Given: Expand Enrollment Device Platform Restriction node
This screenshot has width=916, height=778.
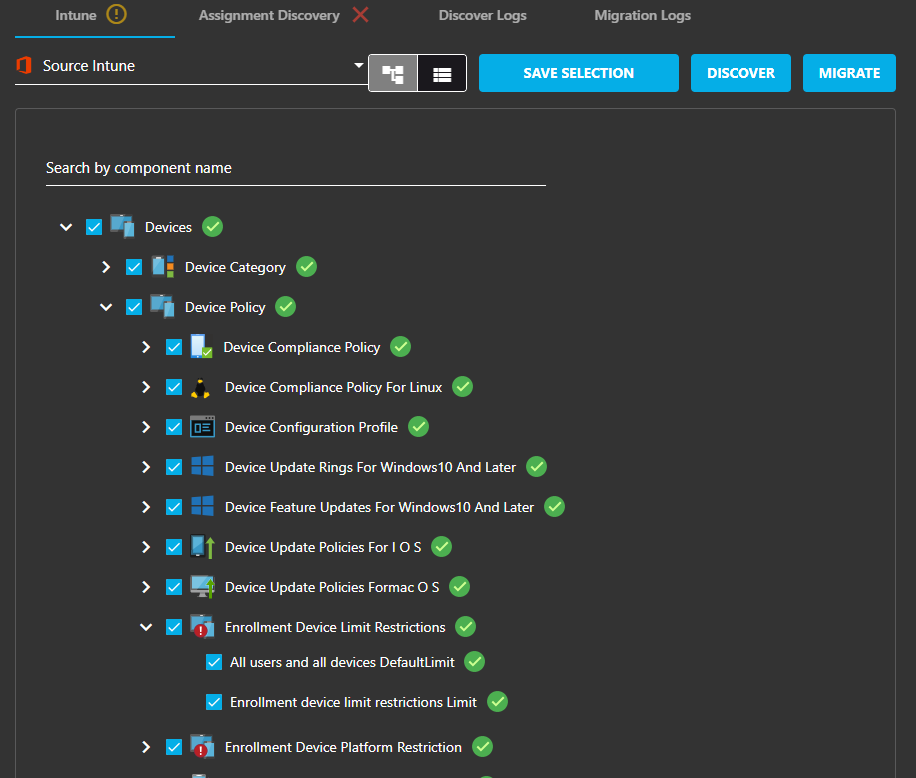Looking at the screenshot, I should pos(146,747).
